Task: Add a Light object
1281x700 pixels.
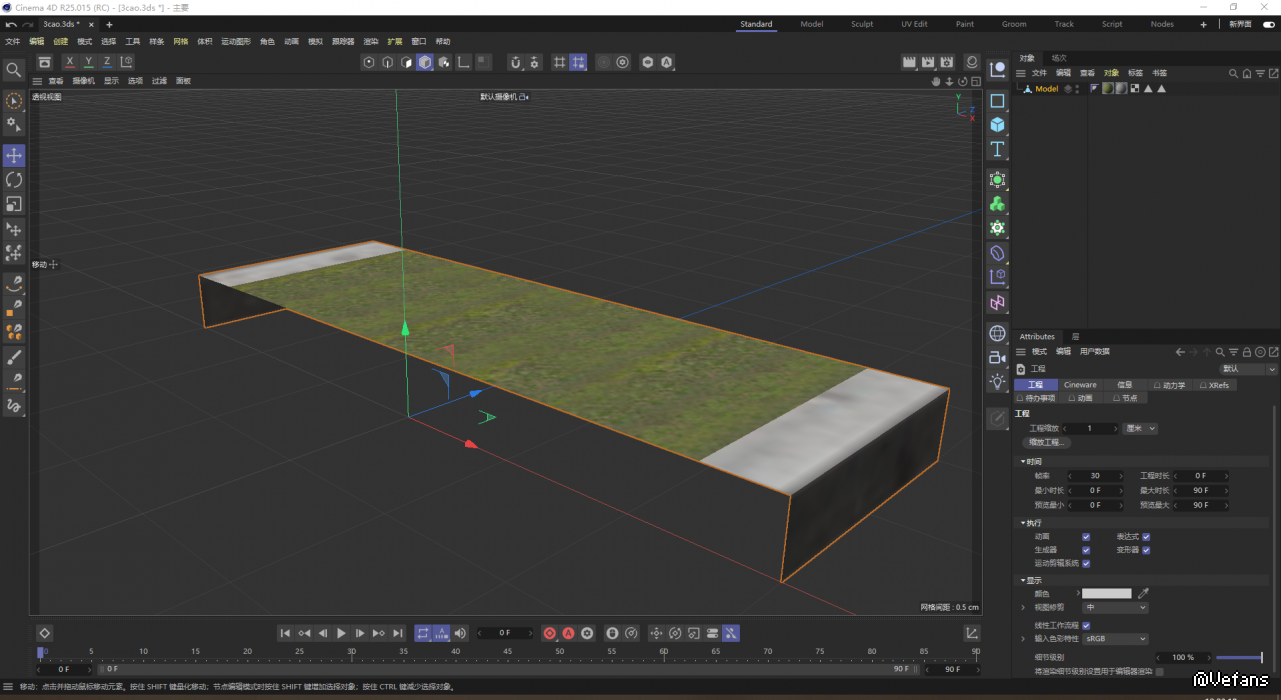Action: coord(997,381)
